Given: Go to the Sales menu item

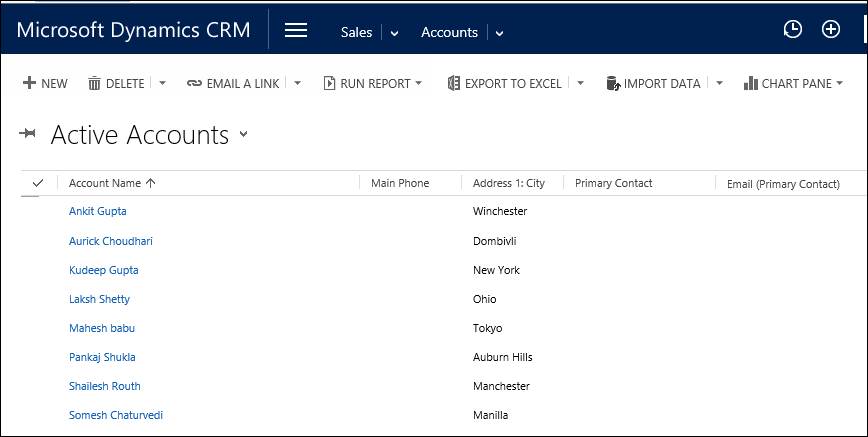Looking at the screenshot, I should (356, 32).
